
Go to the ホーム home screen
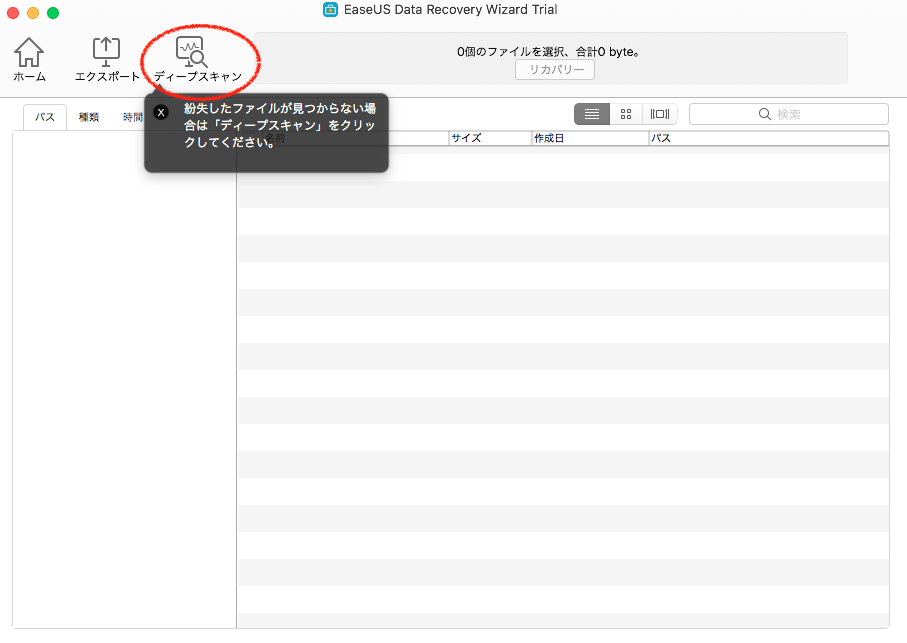point(29,60)
